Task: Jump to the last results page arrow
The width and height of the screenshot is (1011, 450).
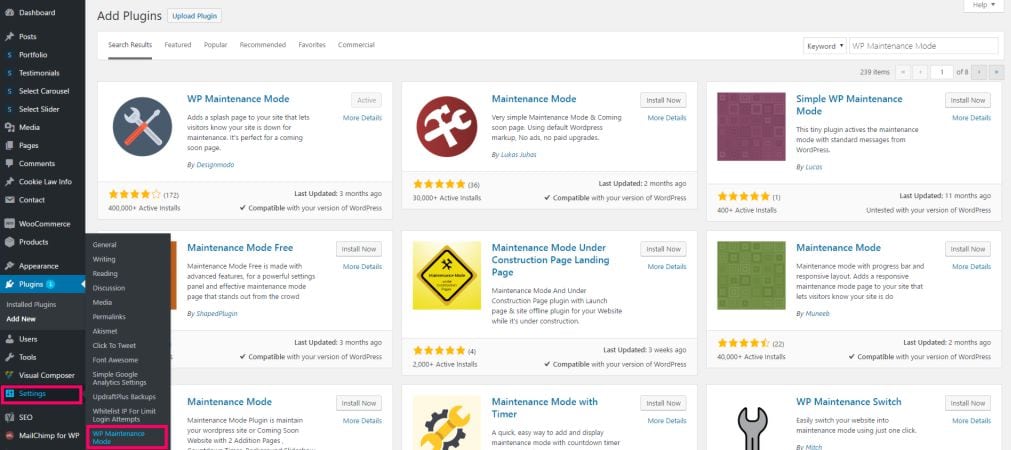Action: pos(997,72)
